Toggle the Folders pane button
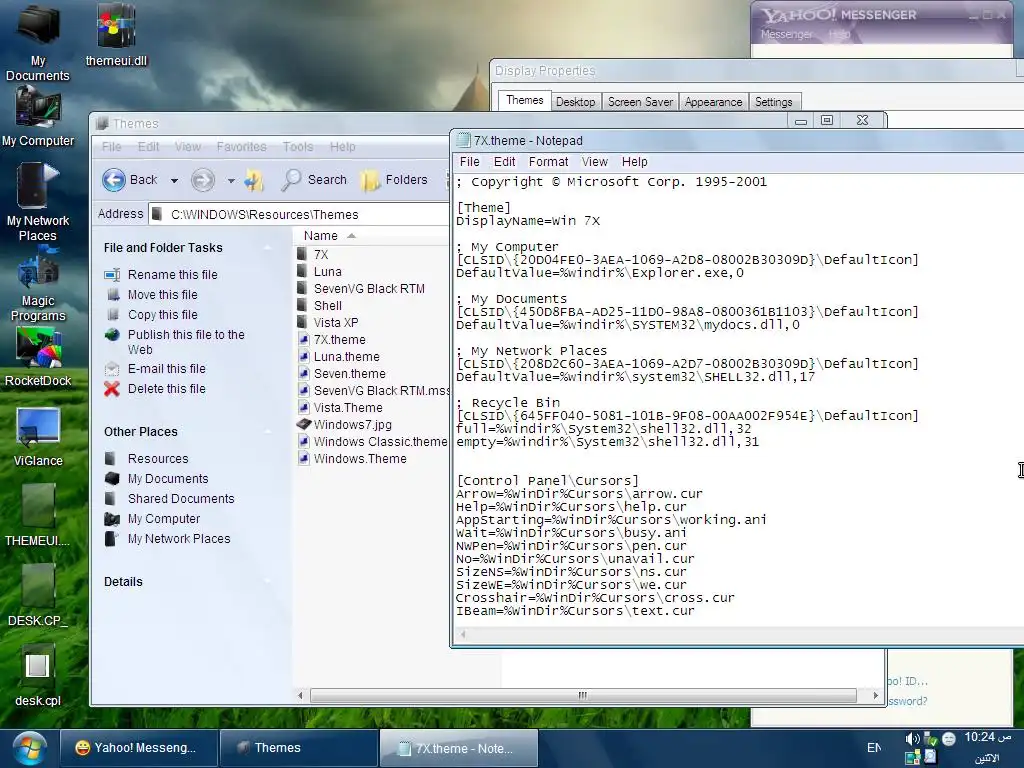Viewport: 1024px width, 768px height. pyautogui.click(x=394, y=180)
